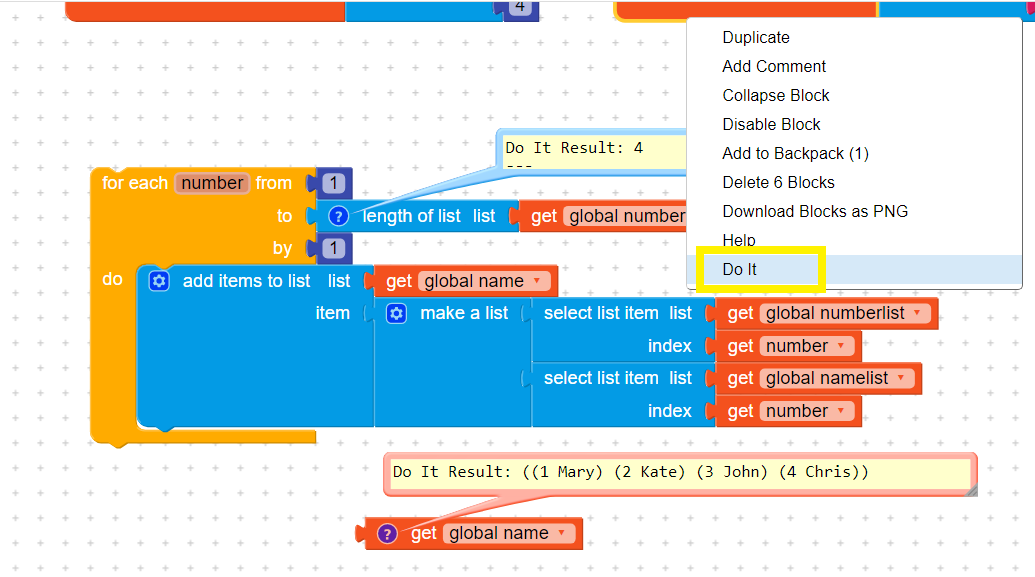
Task: Click the 'from' value 1 number block
Action: click(333, 183)
